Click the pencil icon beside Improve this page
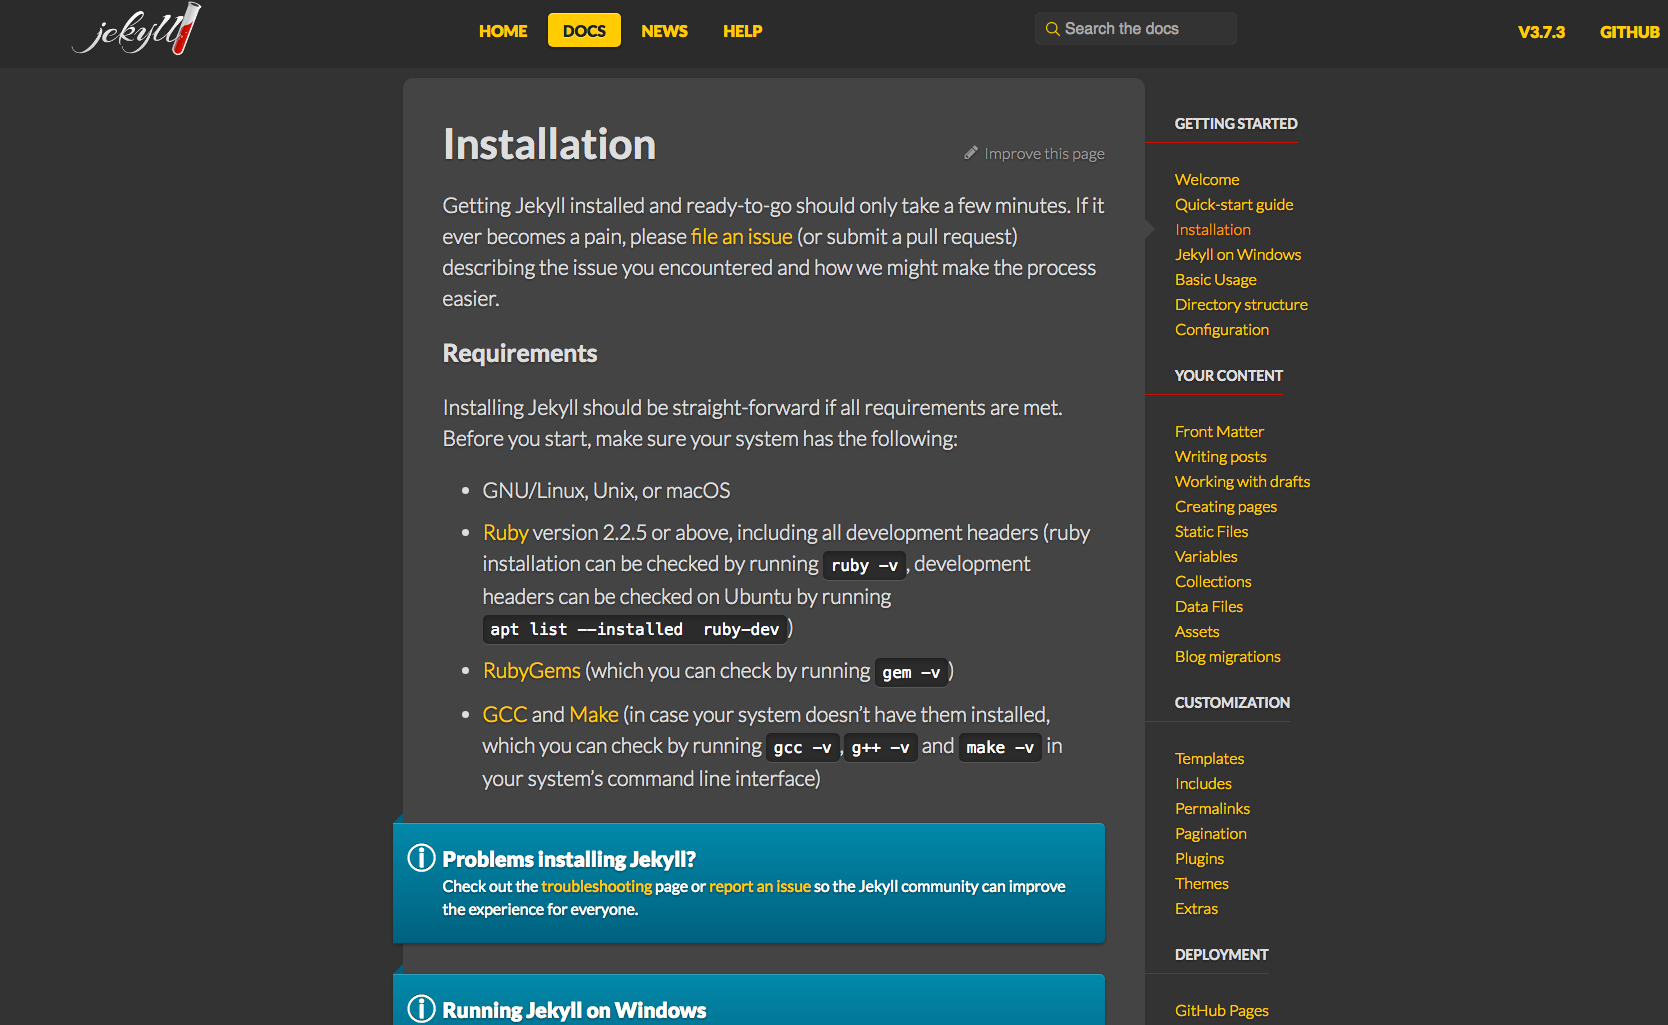This screenshot has height=1025, width=1668. [x=971, y=153]
